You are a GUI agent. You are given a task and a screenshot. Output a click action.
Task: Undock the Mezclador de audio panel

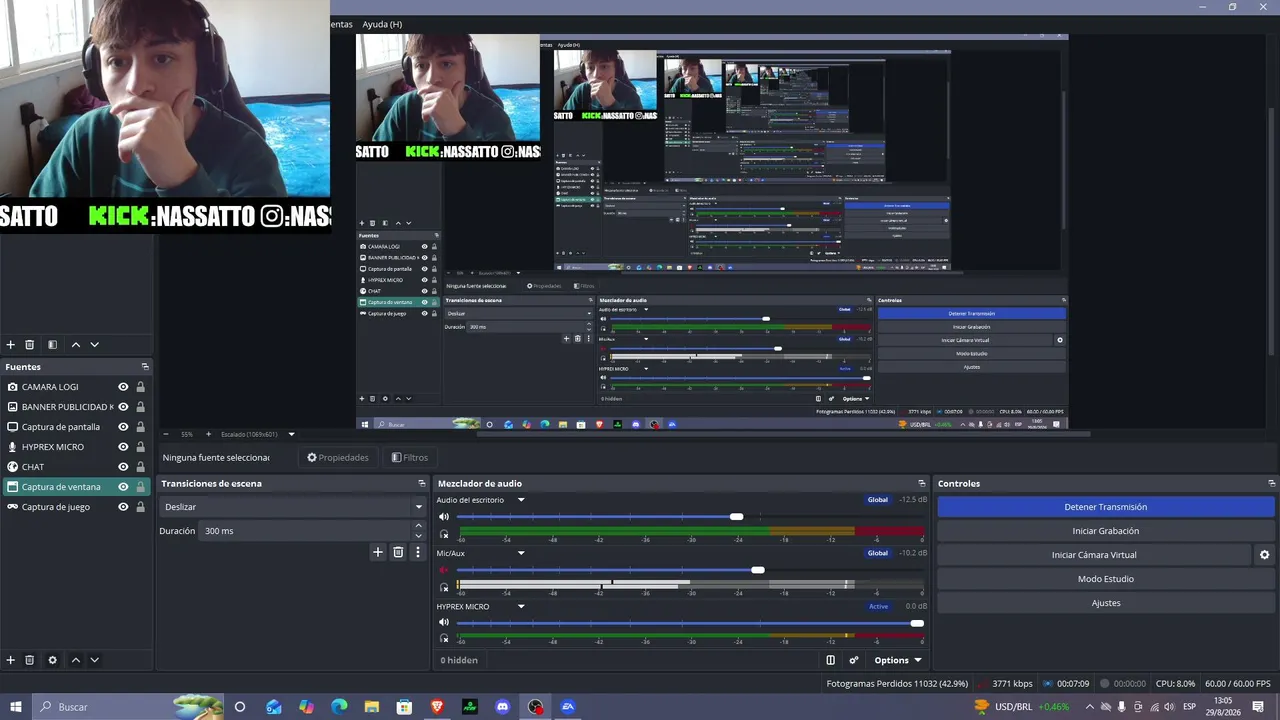pyautogui.click(x=922, y=484)
